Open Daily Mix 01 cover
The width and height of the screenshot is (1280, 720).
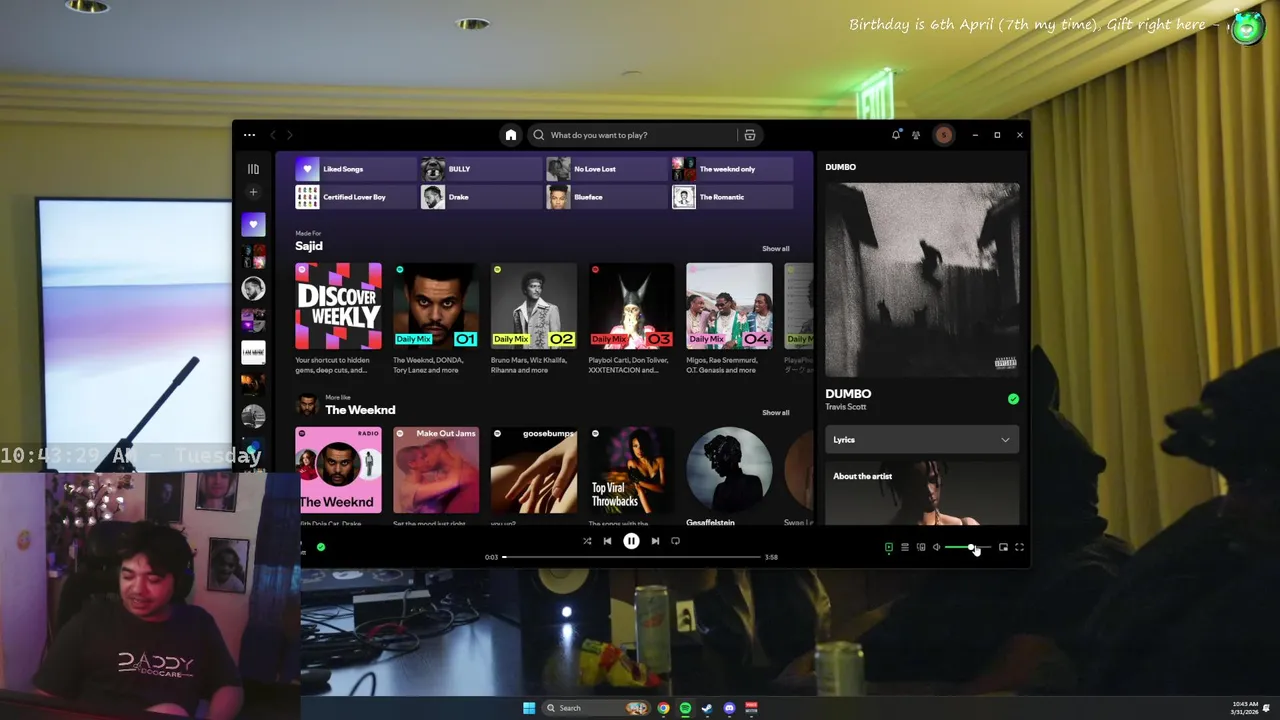pos(436,306)
